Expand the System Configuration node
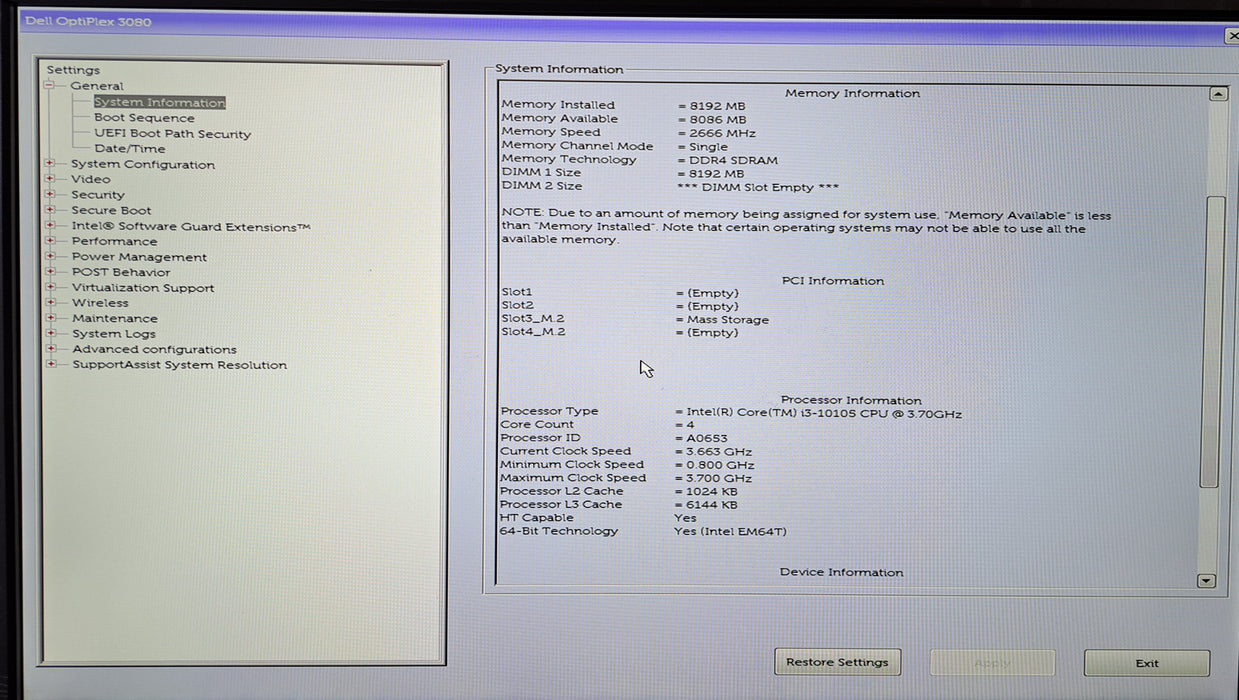 (x=50, y=164)
